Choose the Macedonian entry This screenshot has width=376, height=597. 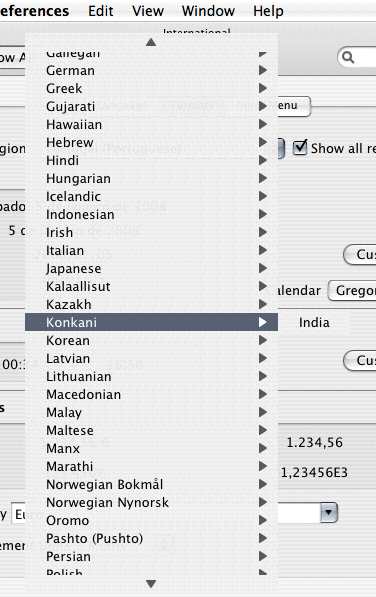(x=151, y=394)
